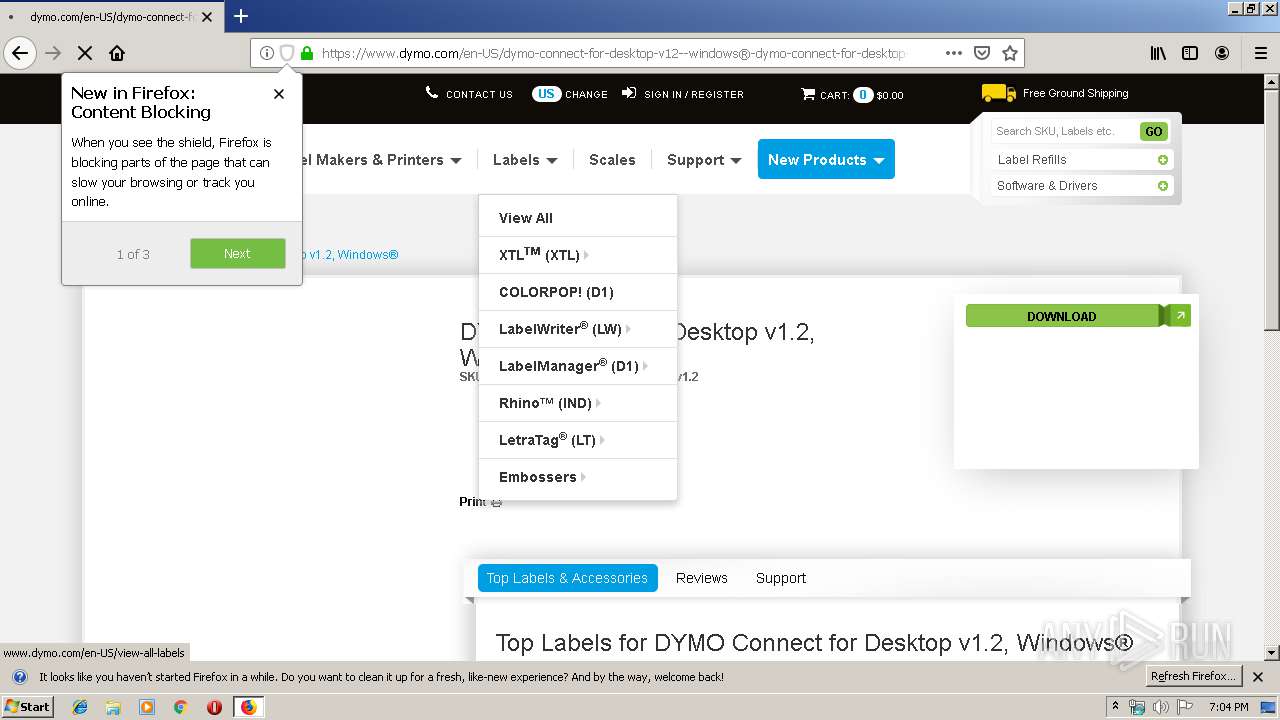The width and height of the screenshot is (1280, 720).
Task: Click the green DOWNLOAD button
Action: [1062, 316]
